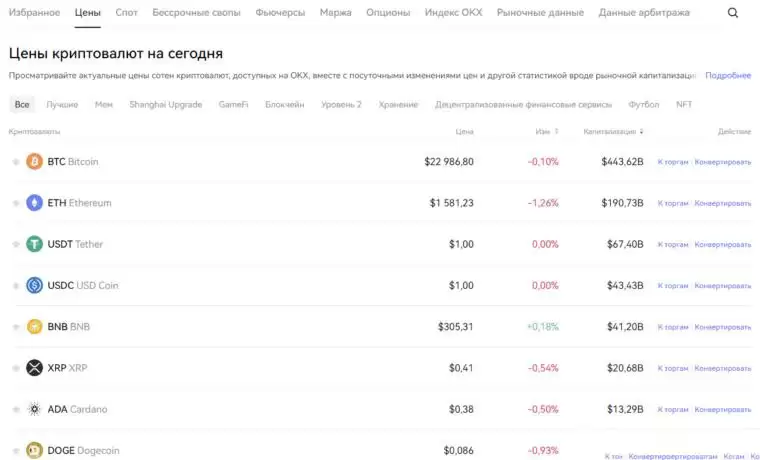Click Конвертировать for Ethereum

(723, 203)
